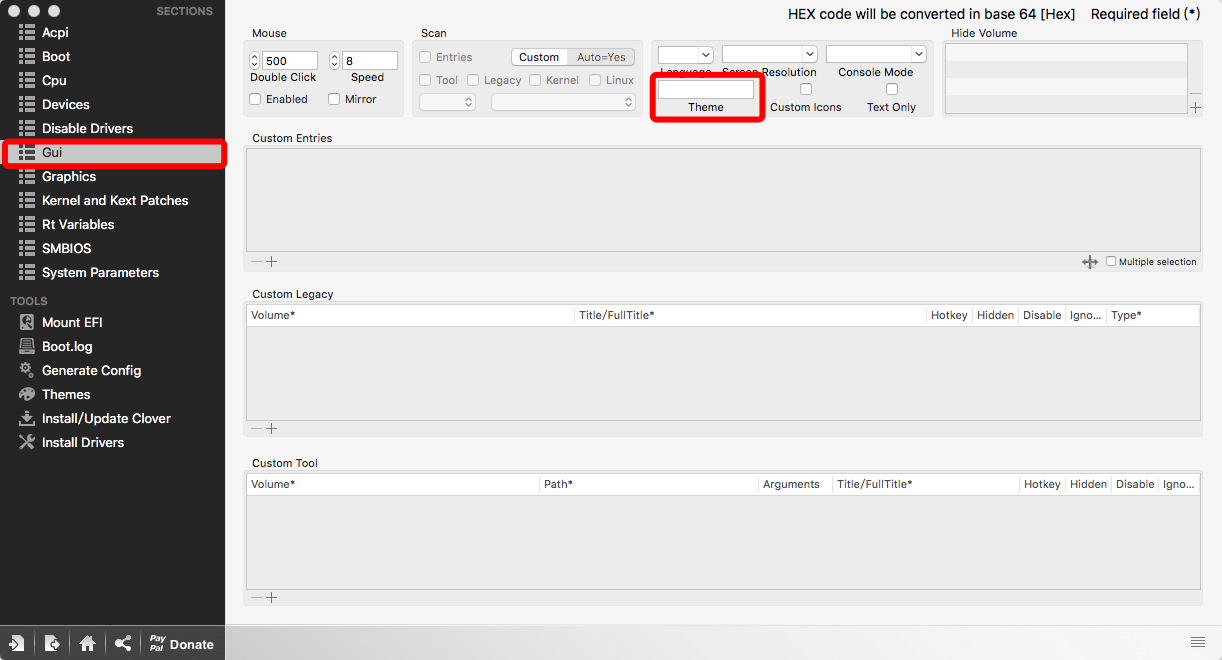The height and width of the screenshot is (660, 1222).
Task: Toggle Scan Entries checkbox
Action: (426, 57)
